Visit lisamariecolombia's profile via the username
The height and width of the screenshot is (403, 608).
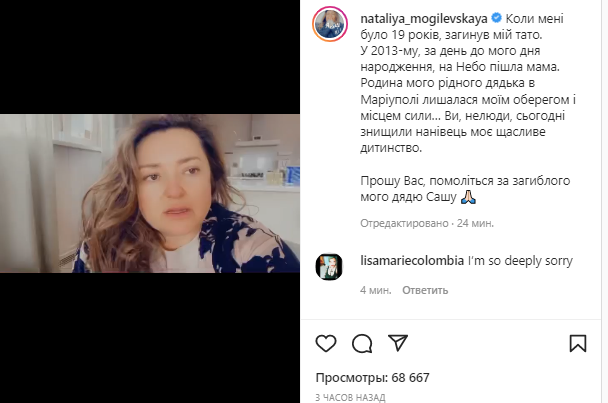tap(412, 261)
